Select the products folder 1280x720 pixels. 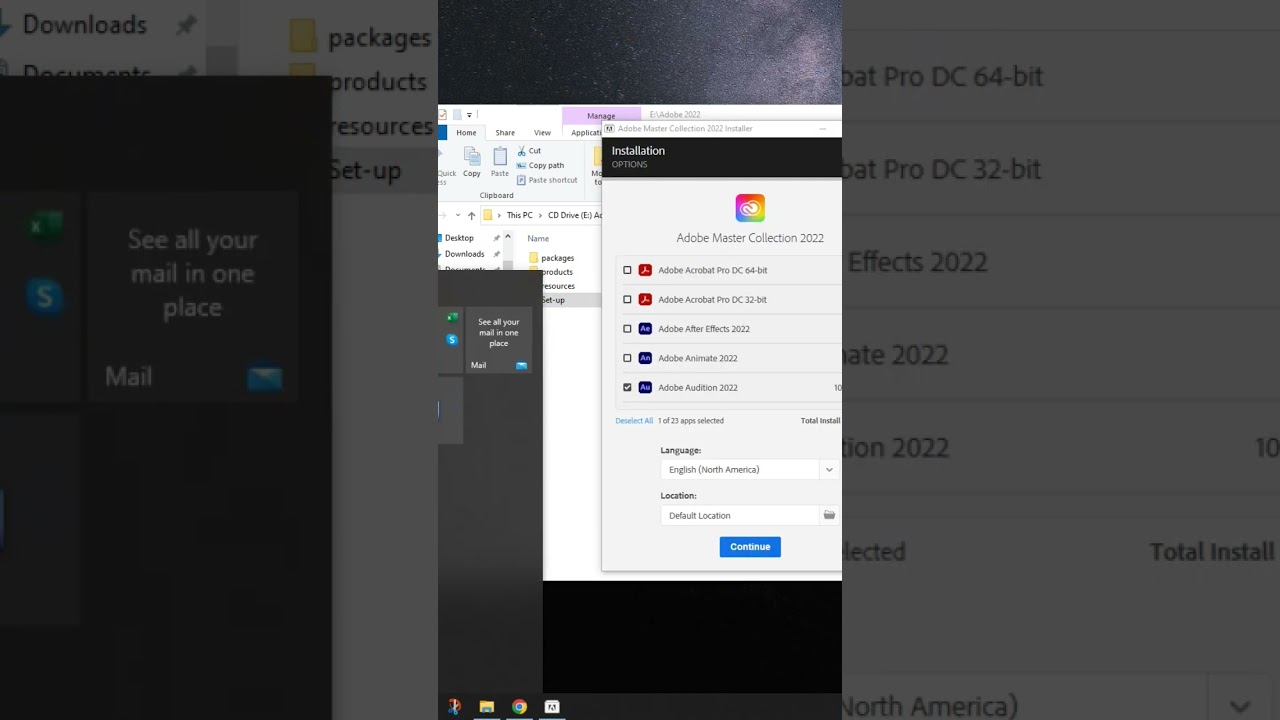click(x=557, y=272)
